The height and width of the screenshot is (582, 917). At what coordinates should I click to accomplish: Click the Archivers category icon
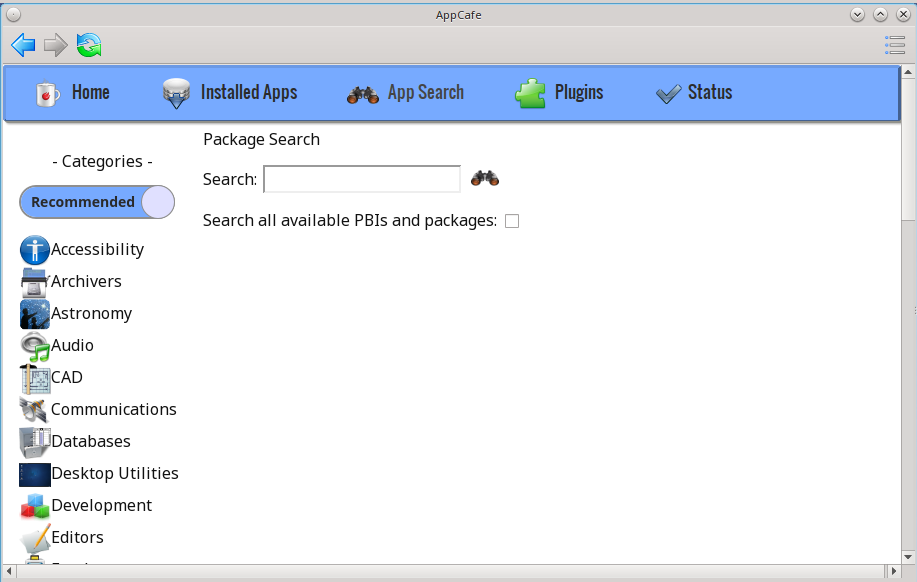34,283
